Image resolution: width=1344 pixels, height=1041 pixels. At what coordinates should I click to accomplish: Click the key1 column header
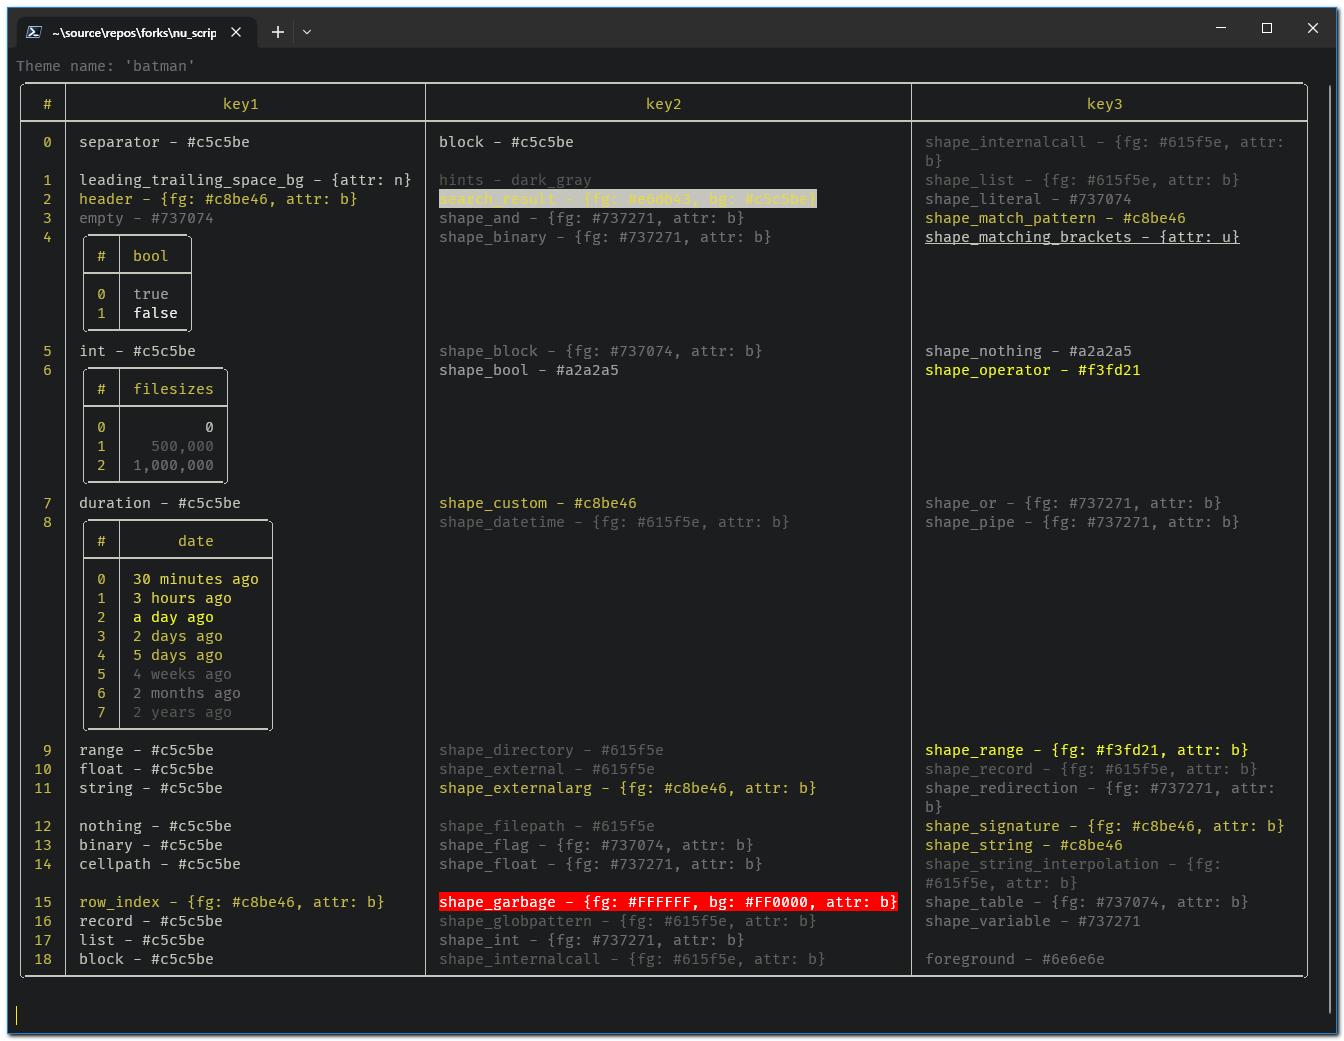pos(241,104)
